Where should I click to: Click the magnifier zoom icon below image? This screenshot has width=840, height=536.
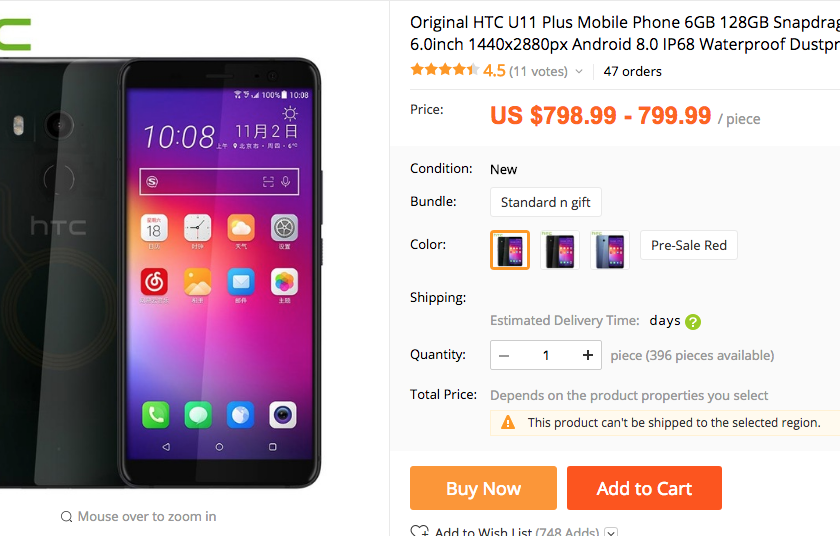pyautogui.click(x=66, y=517)
